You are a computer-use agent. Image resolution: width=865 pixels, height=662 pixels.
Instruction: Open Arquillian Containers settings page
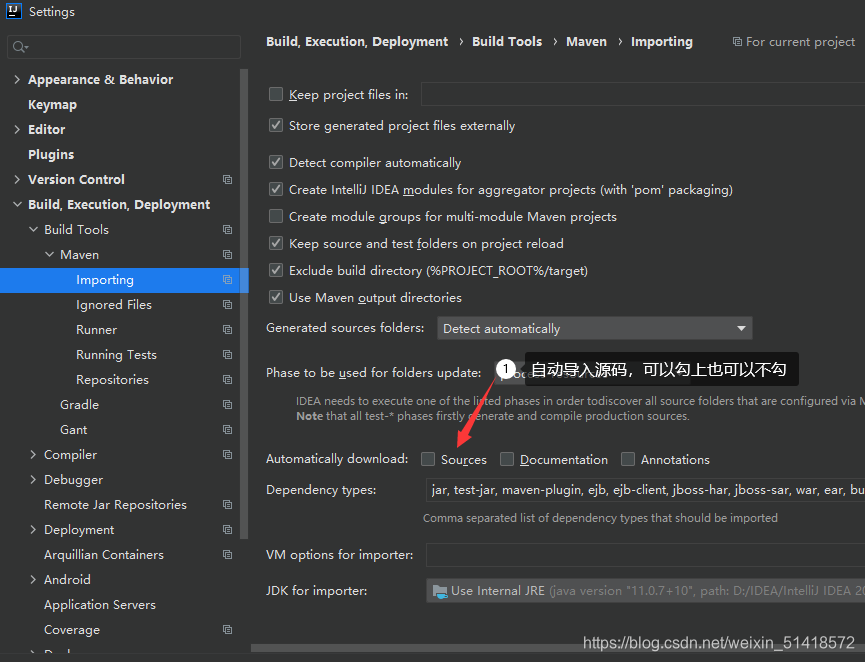pyautogui.click(x=104, y=554)
